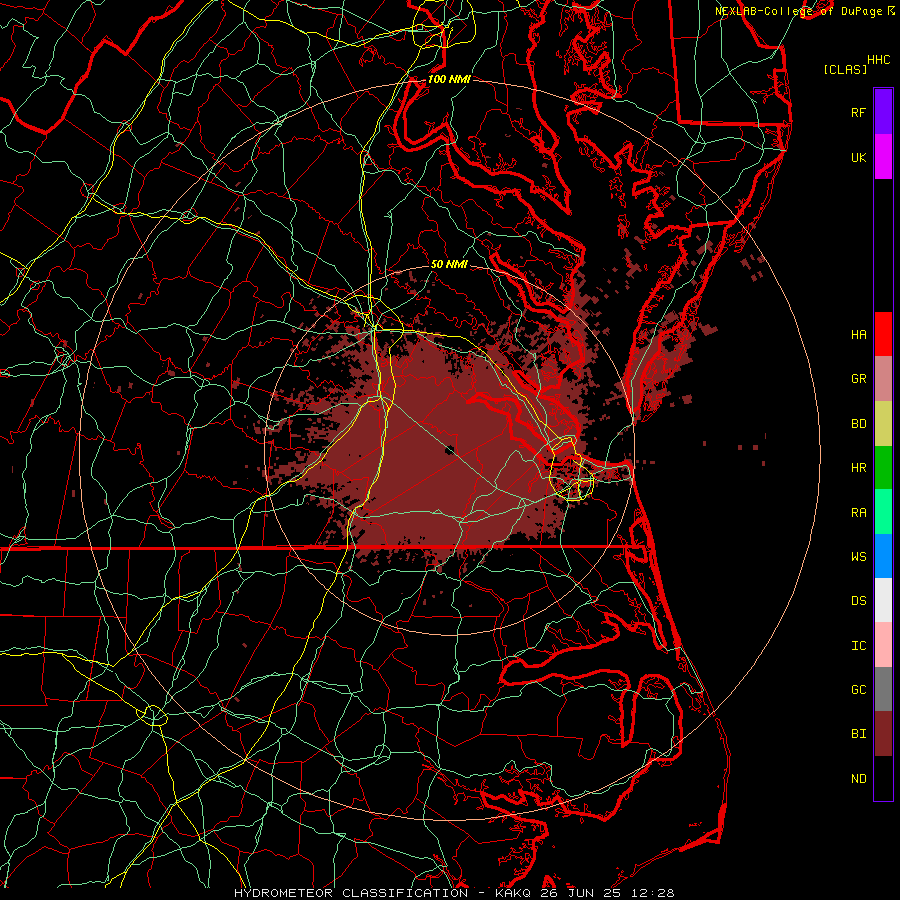This screenshot has width=900, height=900.
Task: Click the RF purple legend swatch
Action: (883, 112)
